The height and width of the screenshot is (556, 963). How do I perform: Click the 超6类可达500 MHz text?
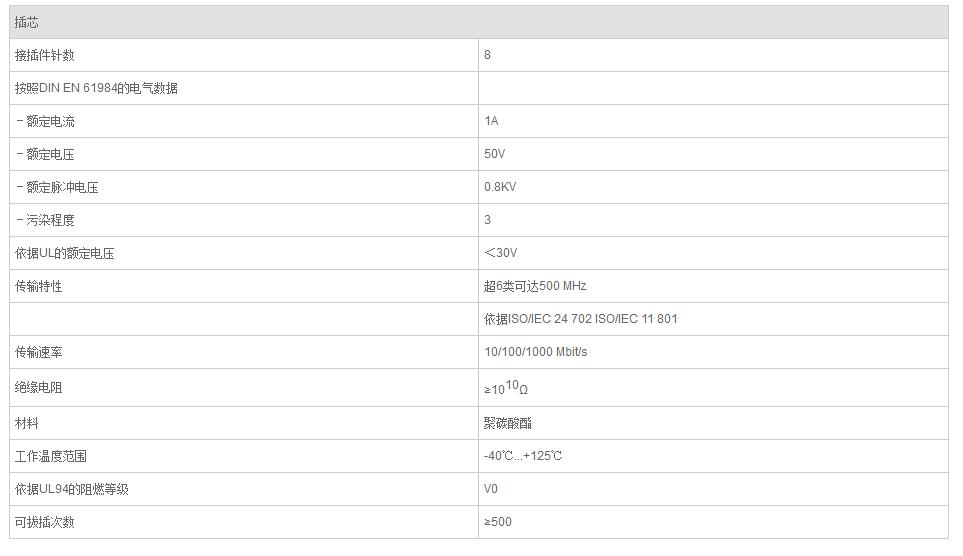click(x=535, y=286)
